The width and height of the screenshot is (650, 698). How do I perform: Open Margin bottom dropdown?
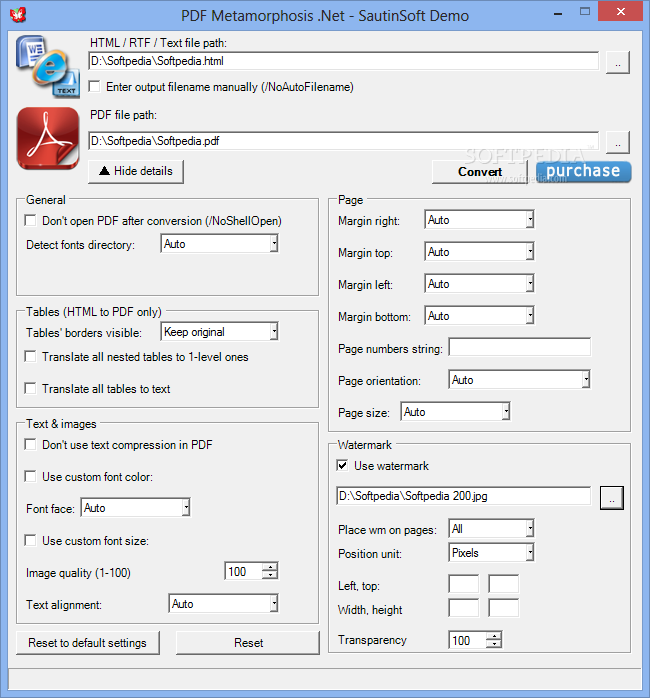click(x=530, y=316)
